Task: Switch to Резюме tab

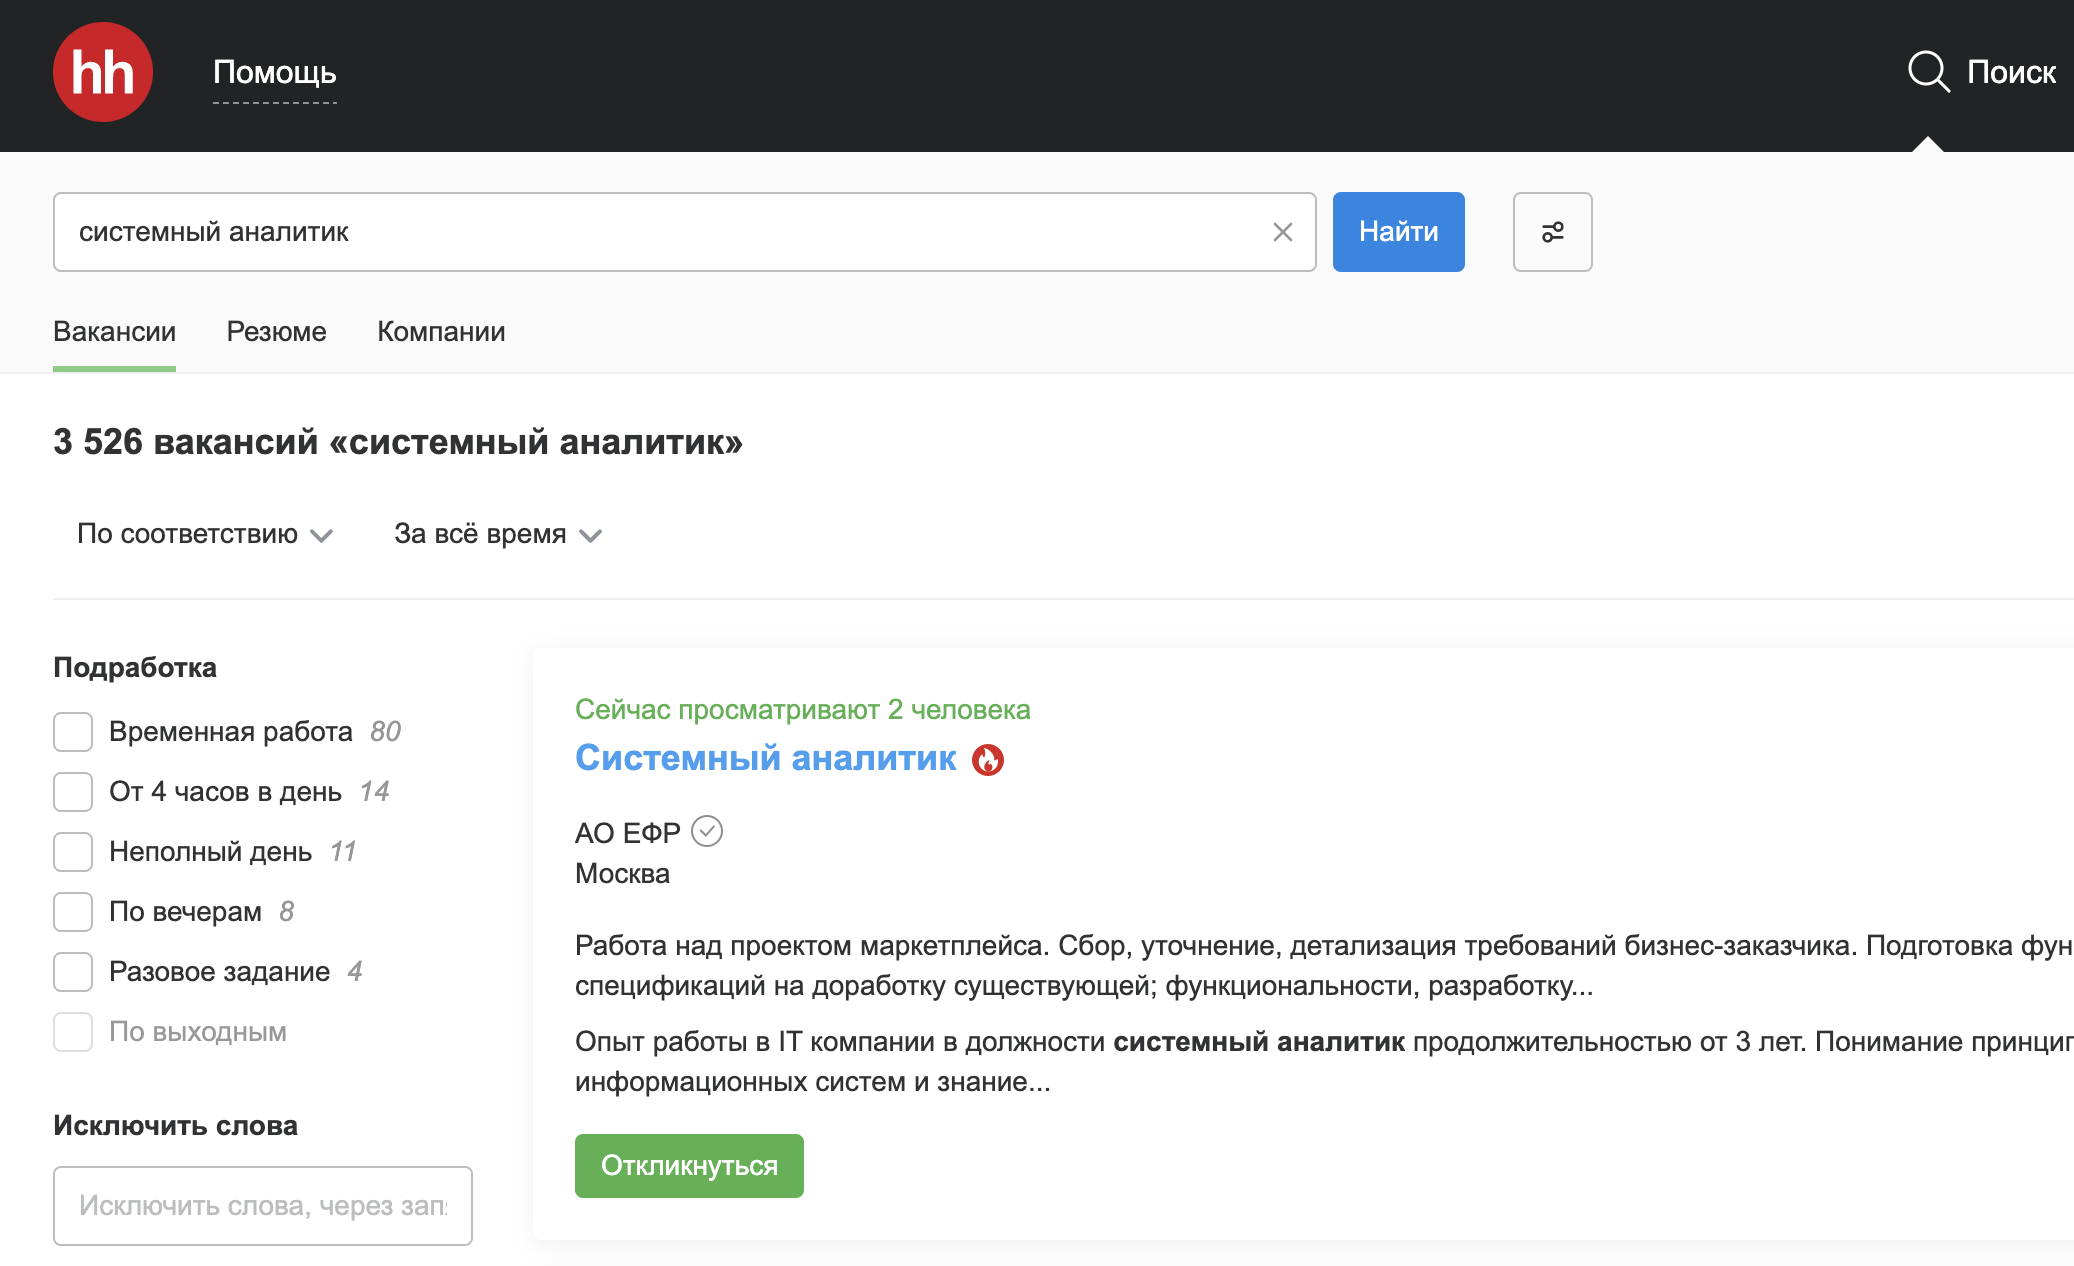Action: click(x=276, y=332)
